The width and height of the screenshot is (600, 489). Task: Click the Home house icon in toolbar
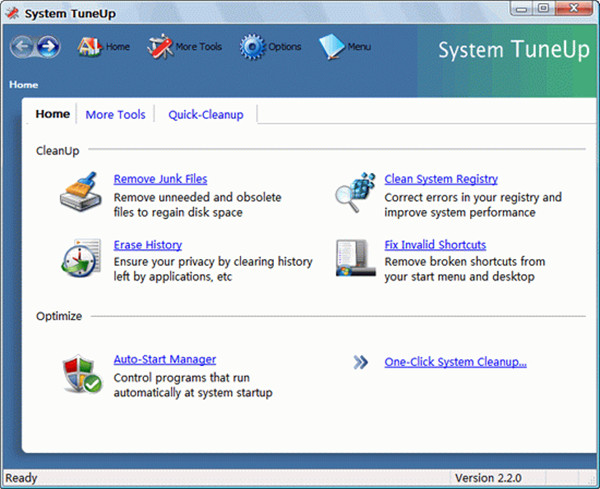(90, 47)
